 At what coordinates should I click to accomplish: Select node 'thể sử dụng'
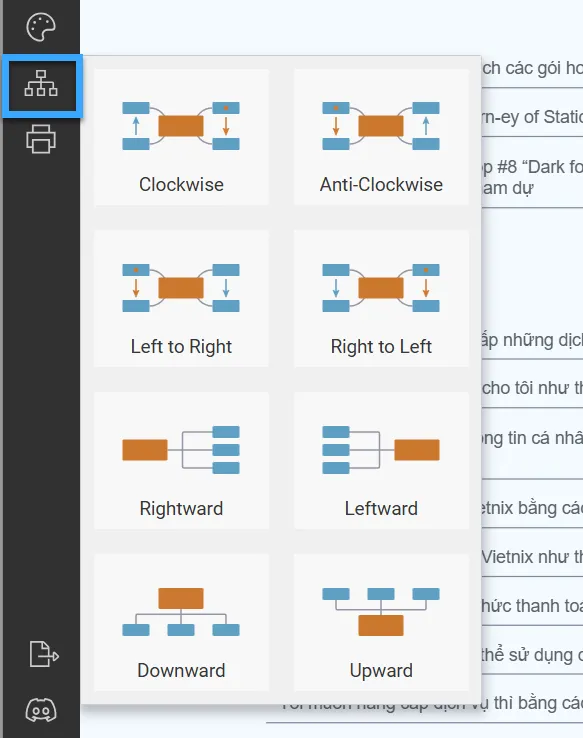[x=532, y=655]
